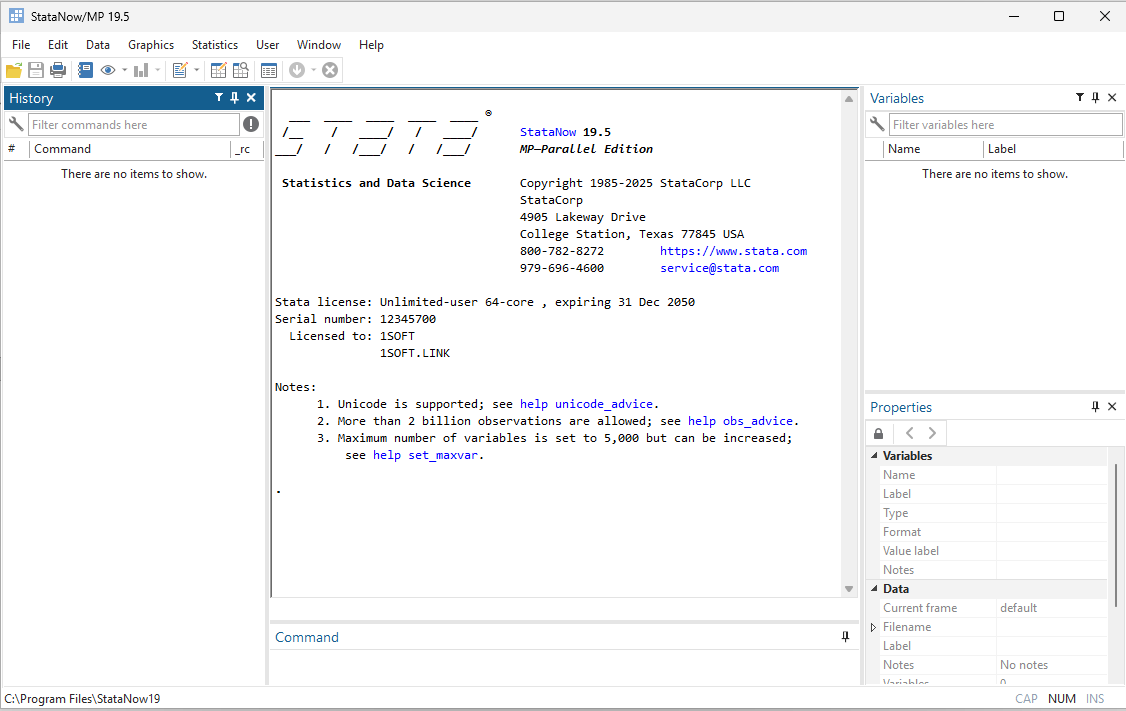Open the Show more results dropdown arrow

(x=313, y=70)
